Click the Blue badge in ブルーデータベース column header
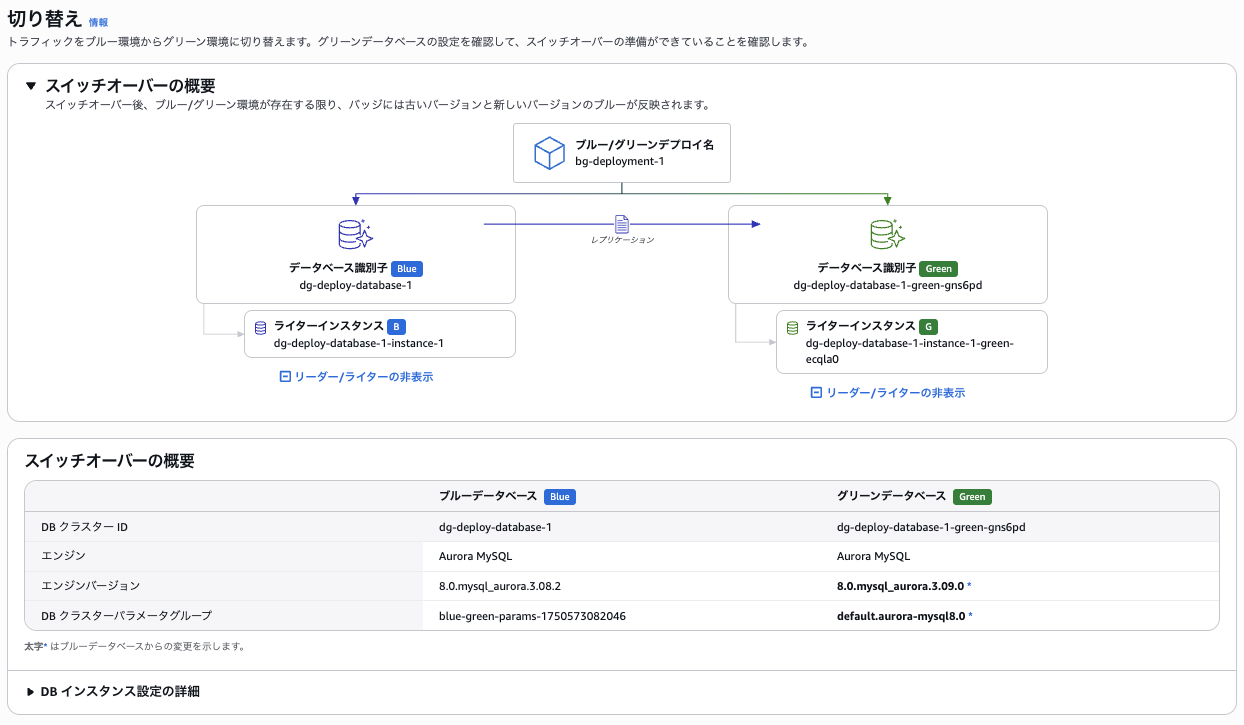This screenshot has height=725, width=1244. 559,497
